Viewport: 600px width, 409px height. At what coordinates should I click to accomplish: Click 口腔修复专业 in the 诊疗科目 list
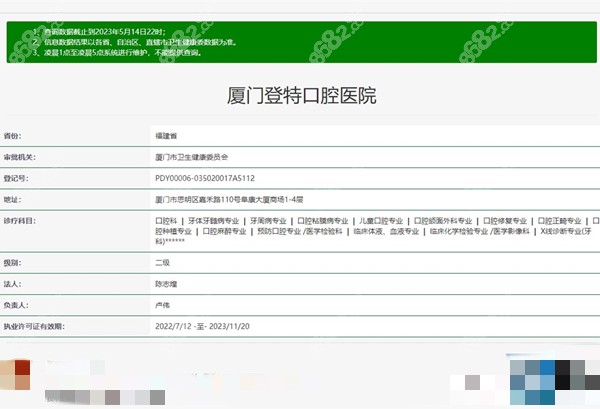point(505,221)
